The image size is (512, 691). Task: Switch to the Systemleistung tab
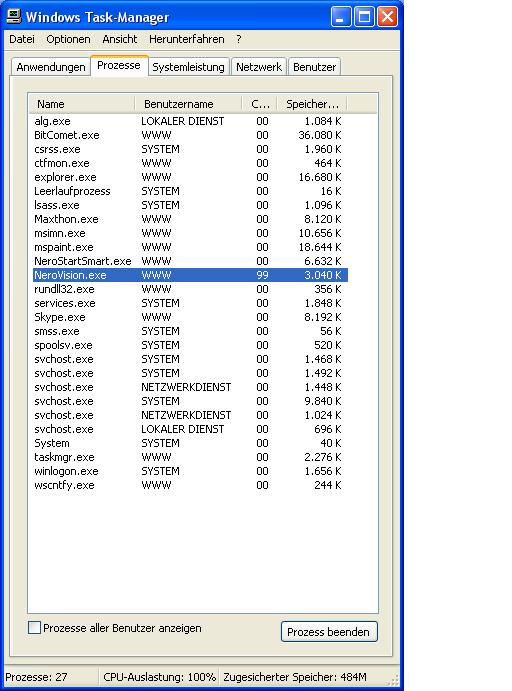point(188,67)
